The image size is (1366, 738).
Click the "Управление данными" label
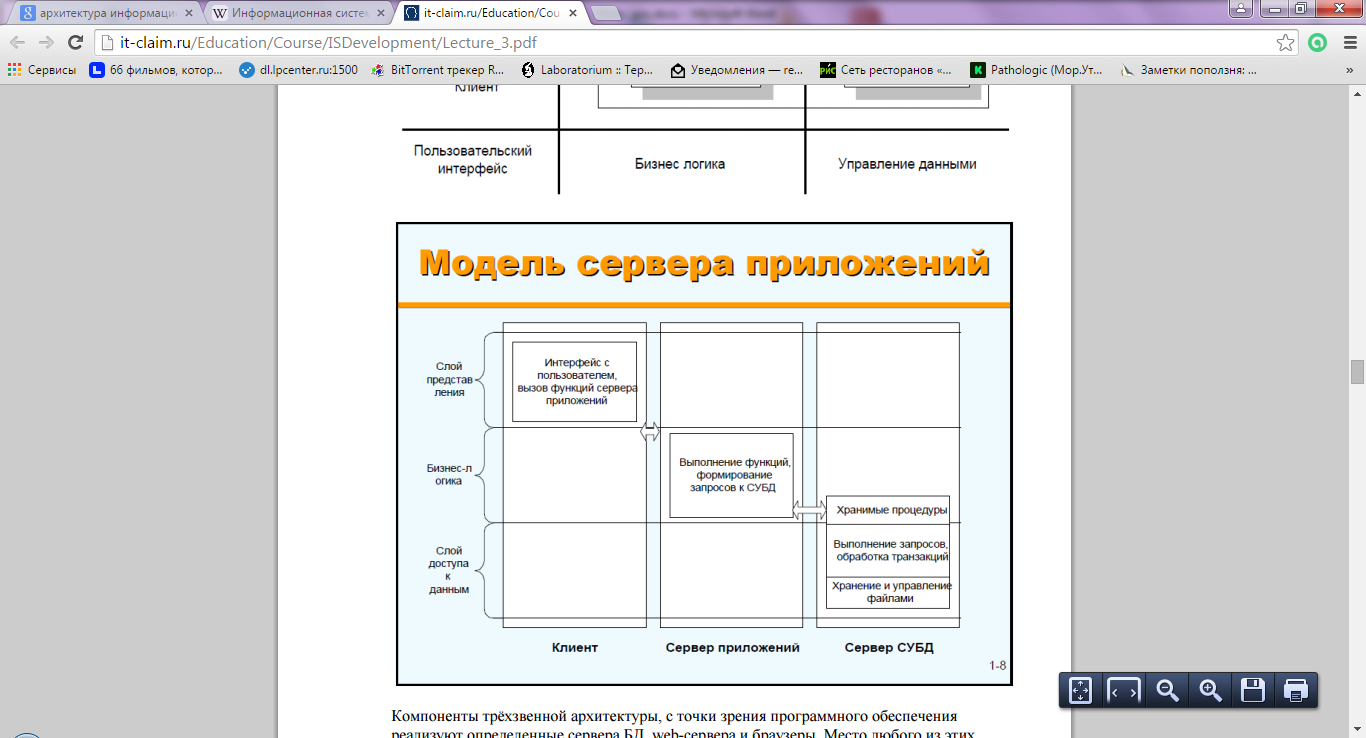coord(907,163)
